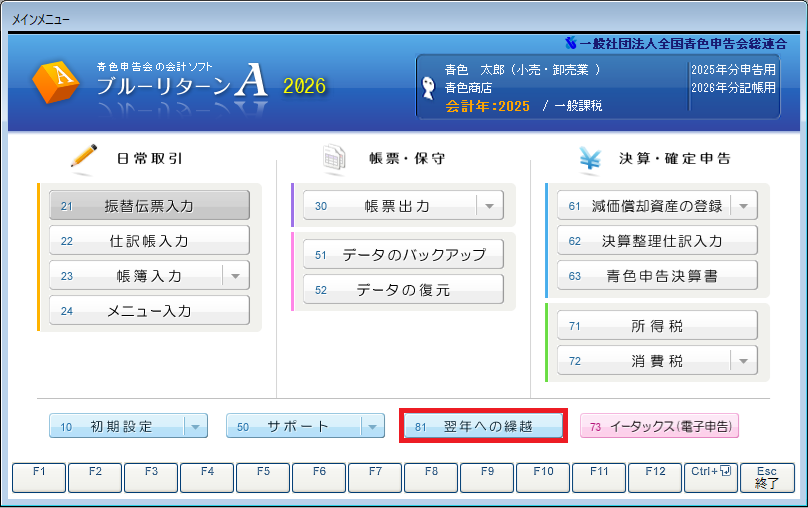Click データの復元 restore button
Viewport: 808px width, 508px height.
coord(403,290)
